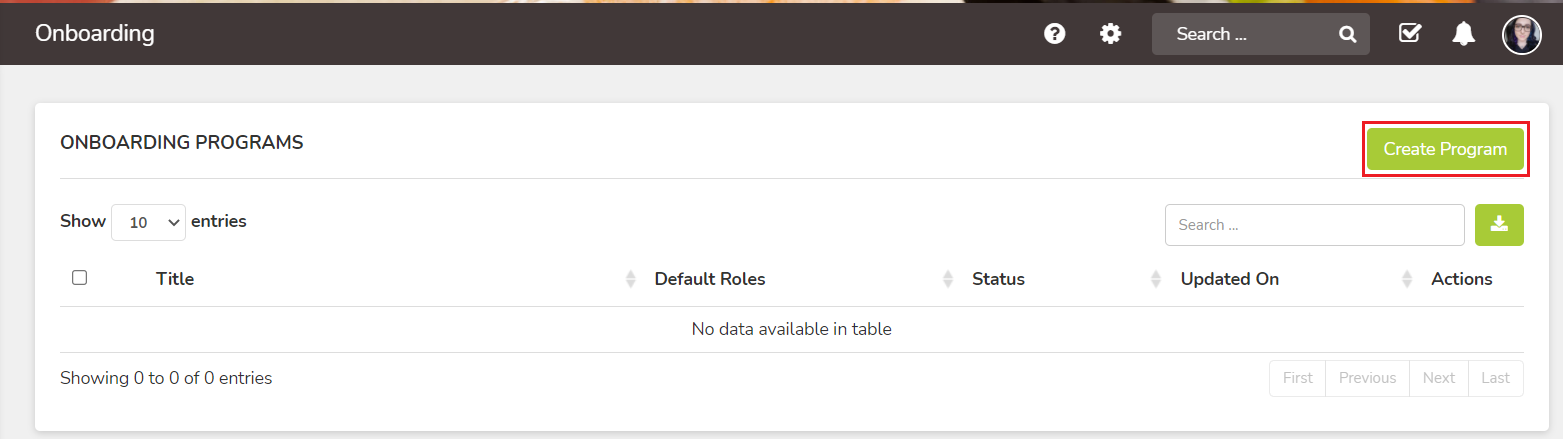Click the Create Program button
Image resolution: width=1563 pixels, height=439 pixels.
(1445, 150)
